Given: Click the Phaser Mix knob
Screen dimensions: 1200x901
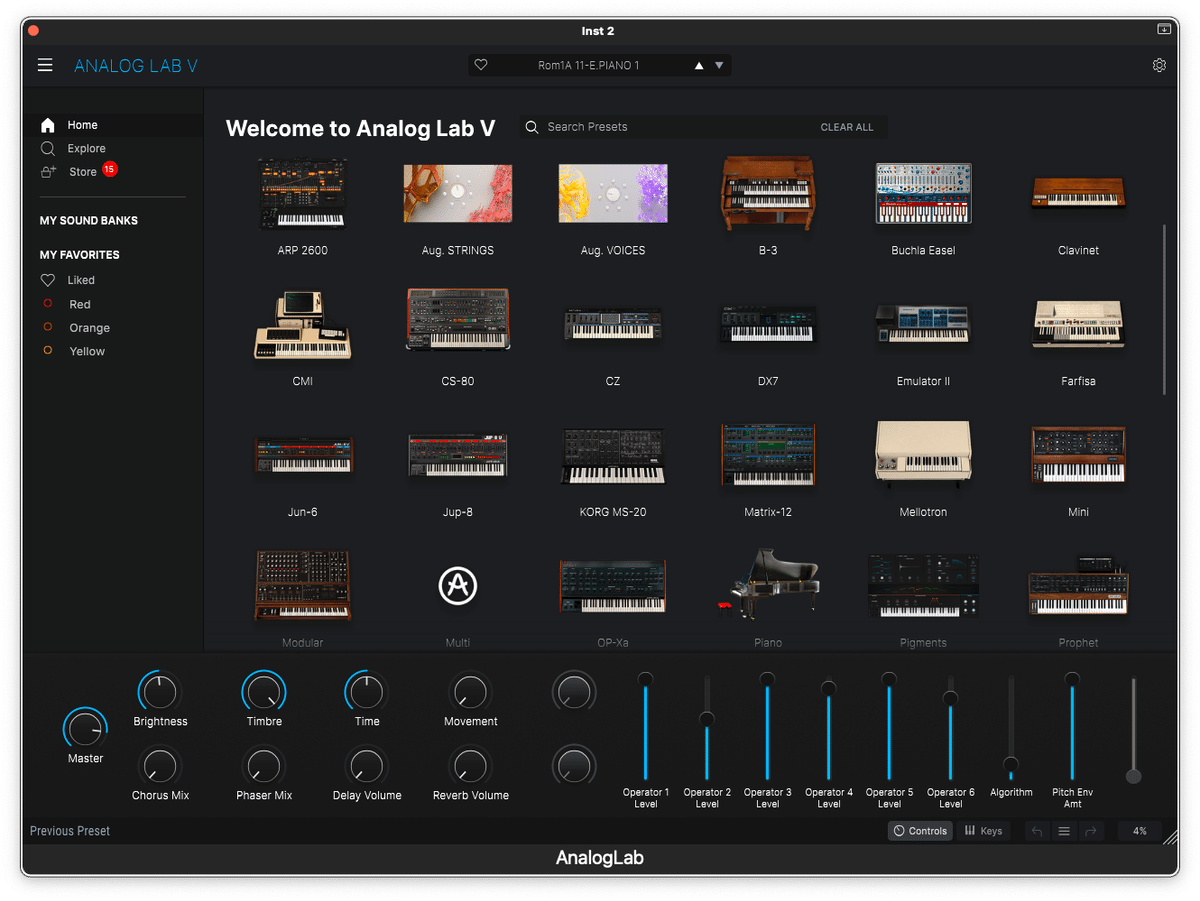Looking at the screenshot, I should pyautogui.click(x=264, y=767).
